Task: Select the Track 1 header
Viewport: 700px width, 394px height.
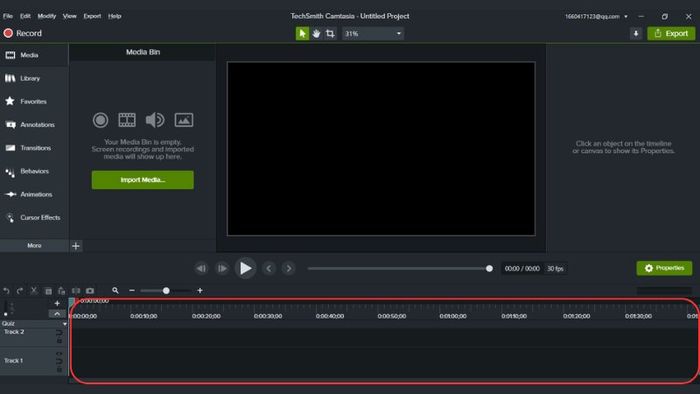Action: pos(34,361)
